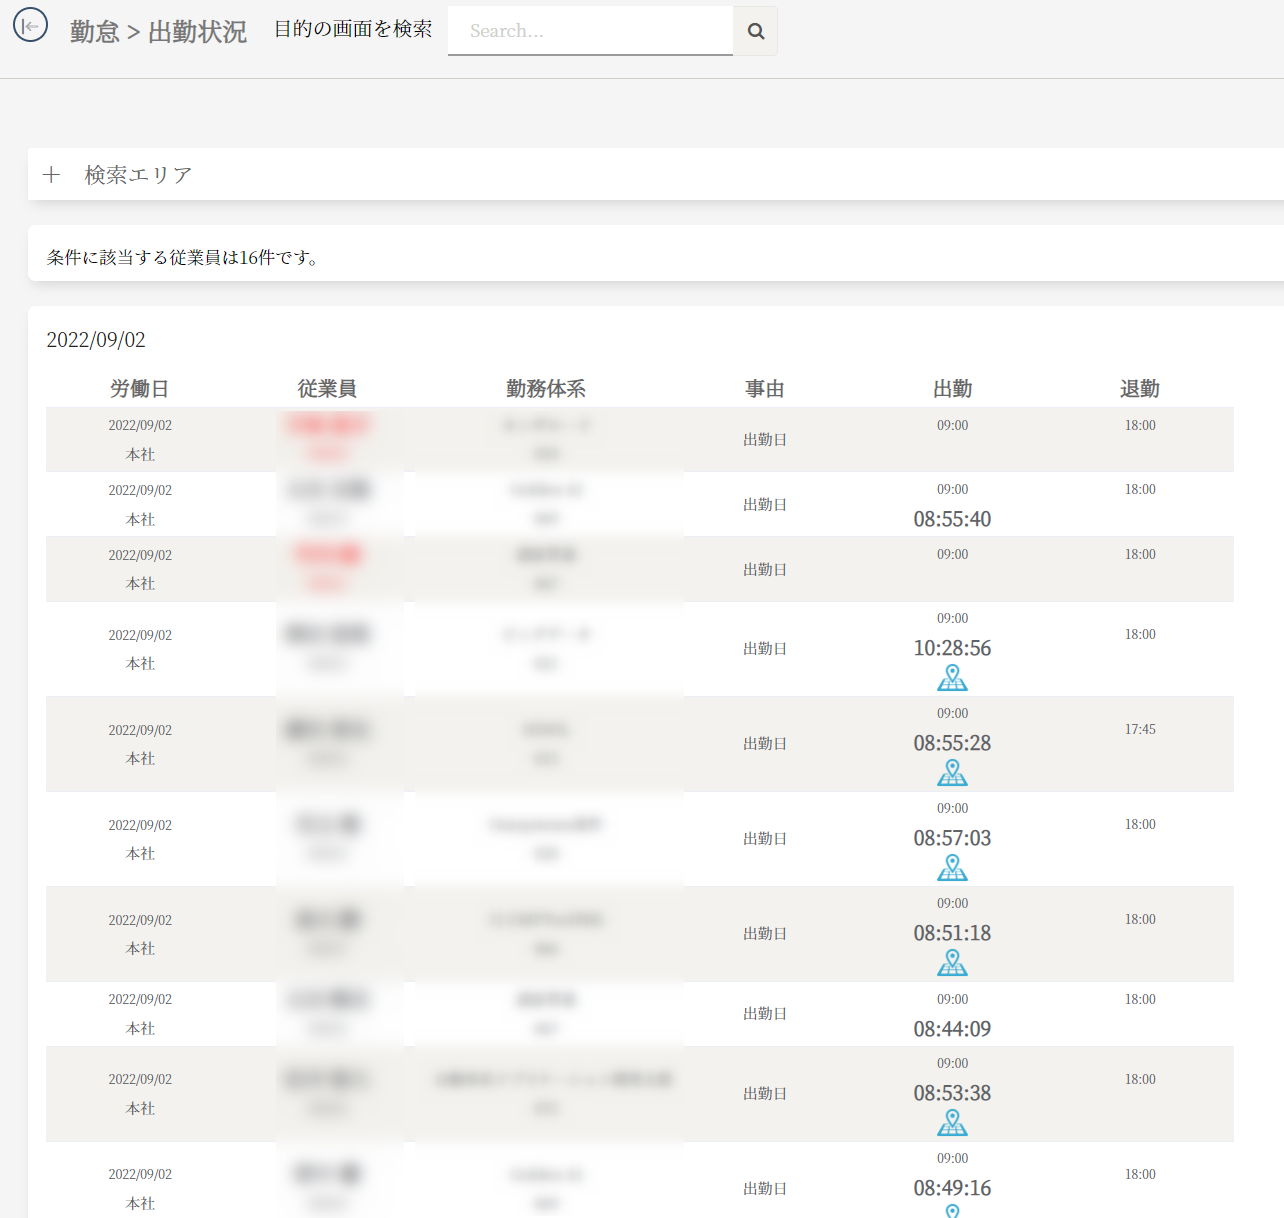Click the 事由 column header

point(764,389)
